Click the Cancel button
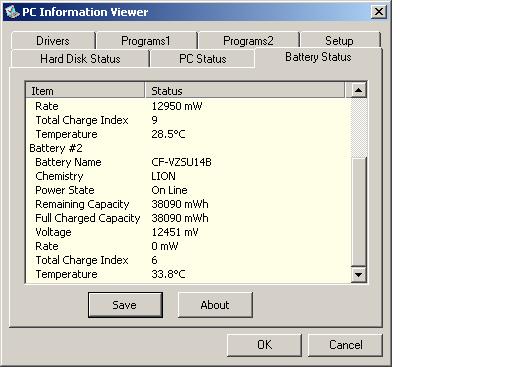The width and height of the screenshot is (512, 384). [x=345, y=345]
